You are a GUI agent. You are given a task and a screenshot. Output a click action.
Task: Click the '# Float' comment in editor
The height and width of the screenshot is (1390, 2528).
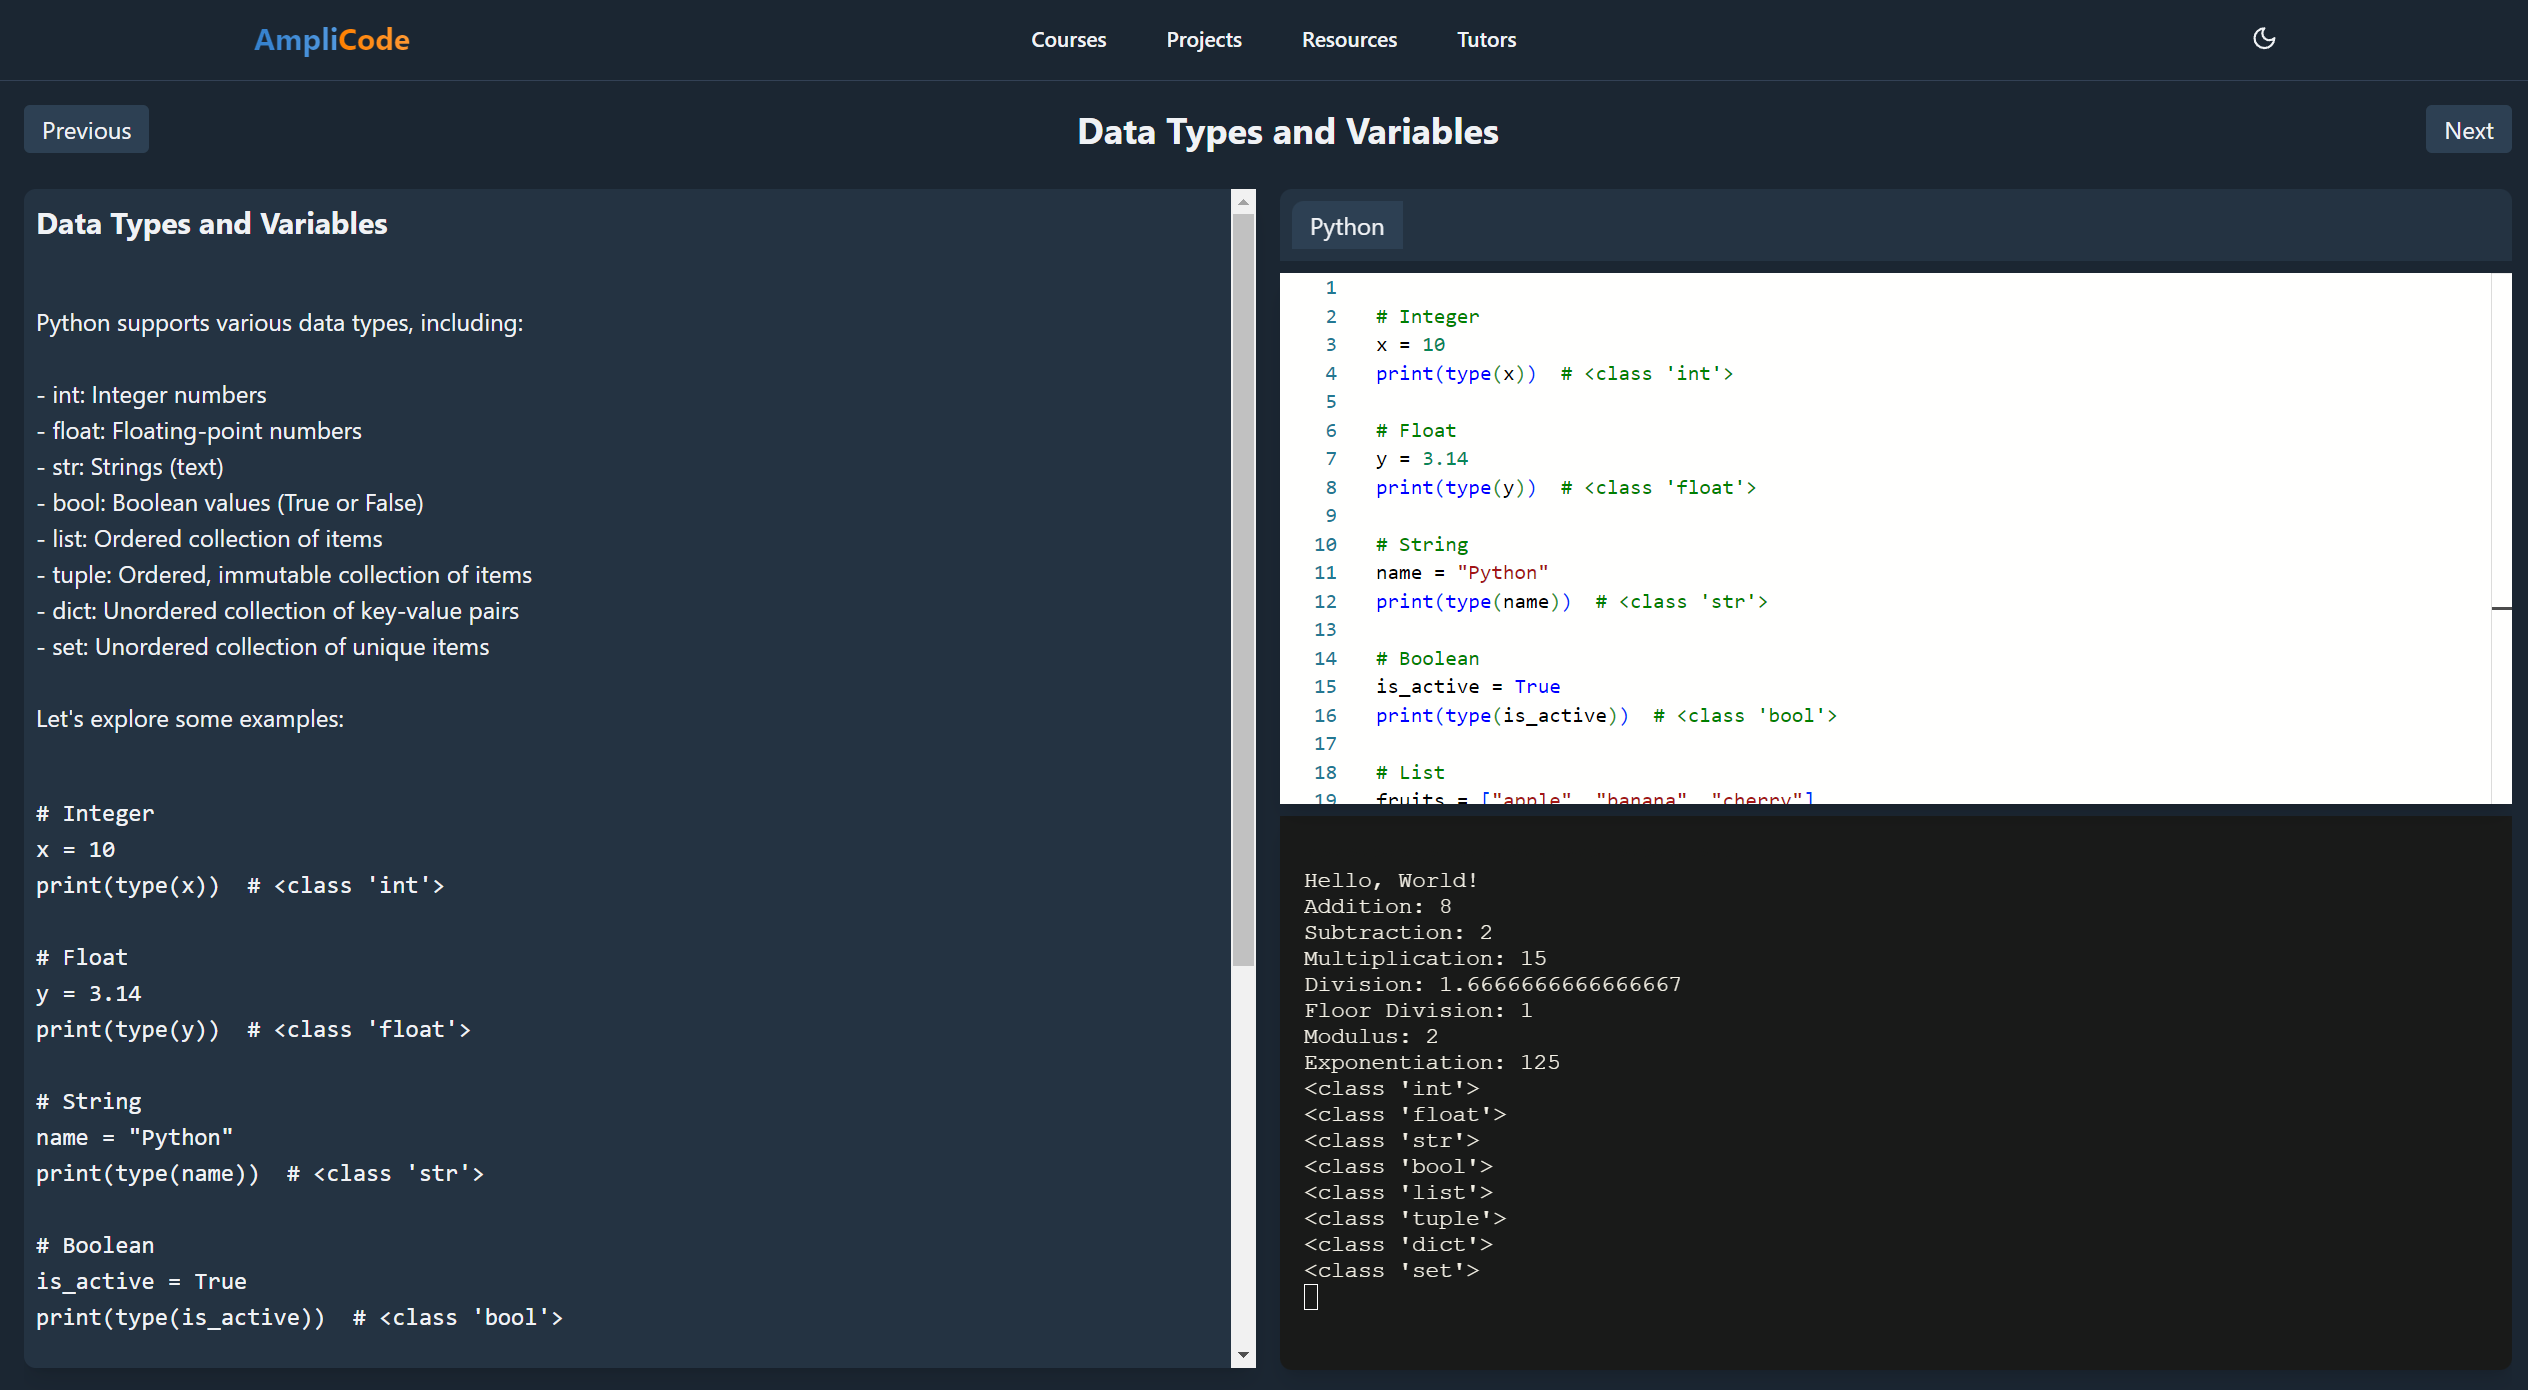[1416, 431]
